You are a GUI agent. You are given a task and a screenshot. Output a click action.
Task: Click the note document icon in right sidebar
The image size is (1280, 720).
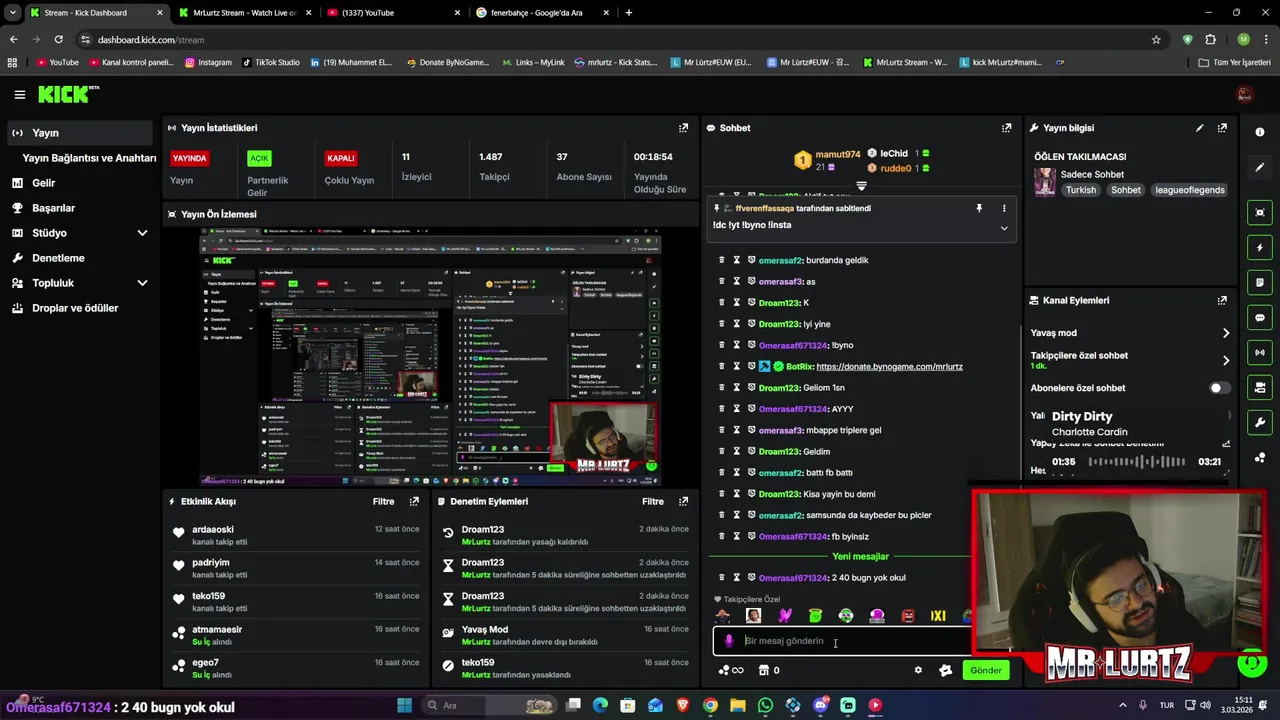pos(1260,282)
